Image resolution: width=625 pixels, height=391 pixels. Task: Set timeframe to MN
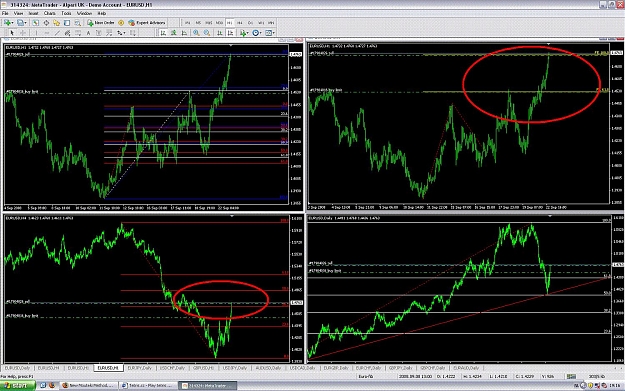pyautogui.click(x=271, y=23)
